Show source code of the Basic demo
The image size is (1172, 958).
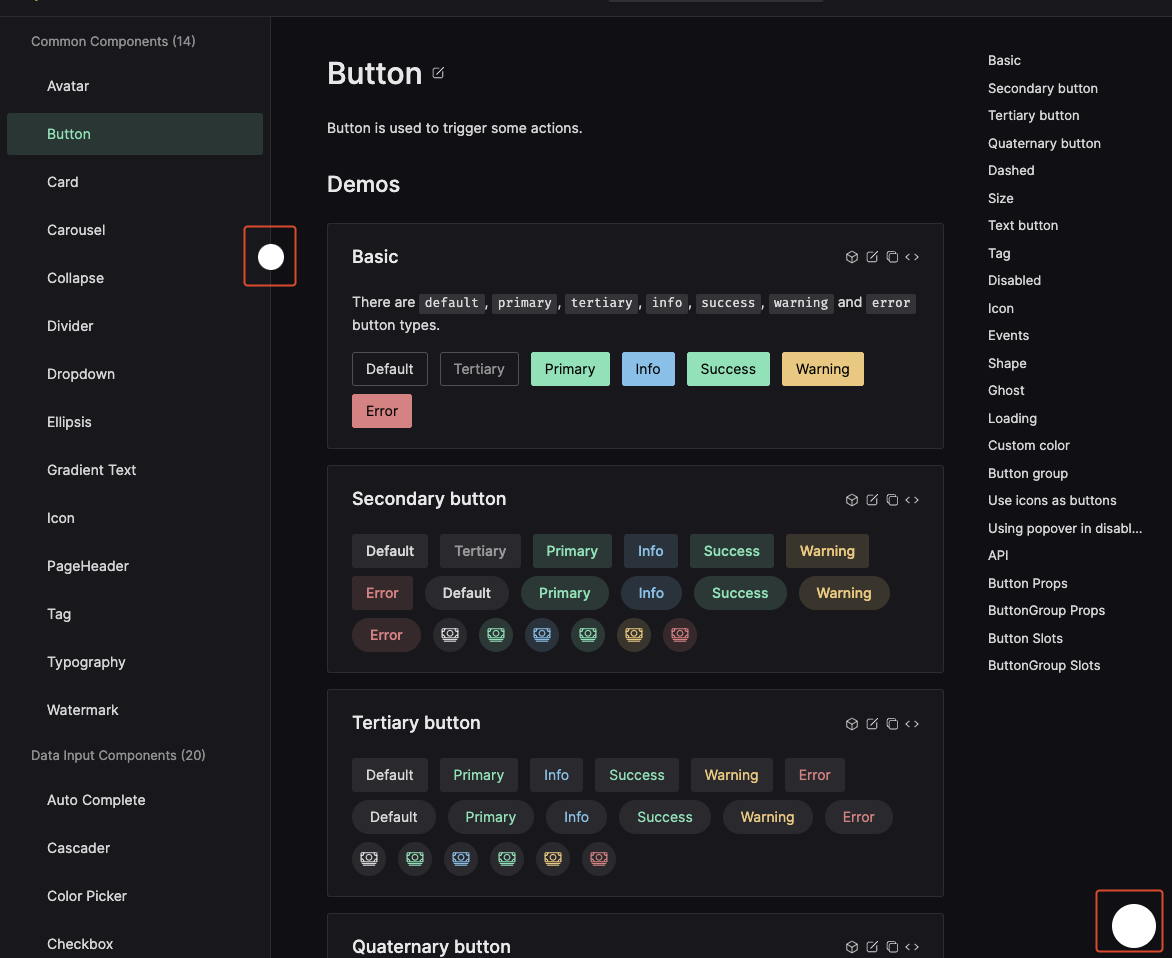(x=911, y=257)
